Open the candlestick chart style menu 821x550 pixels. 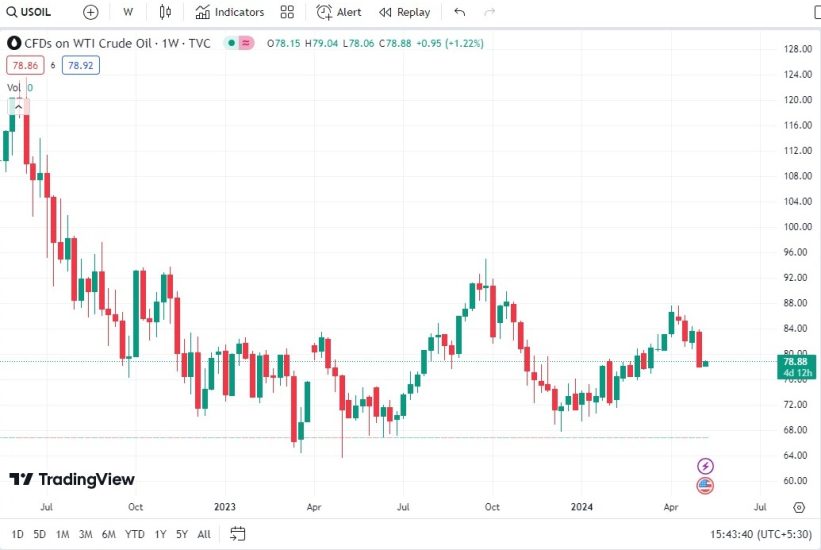click(165, 12)
